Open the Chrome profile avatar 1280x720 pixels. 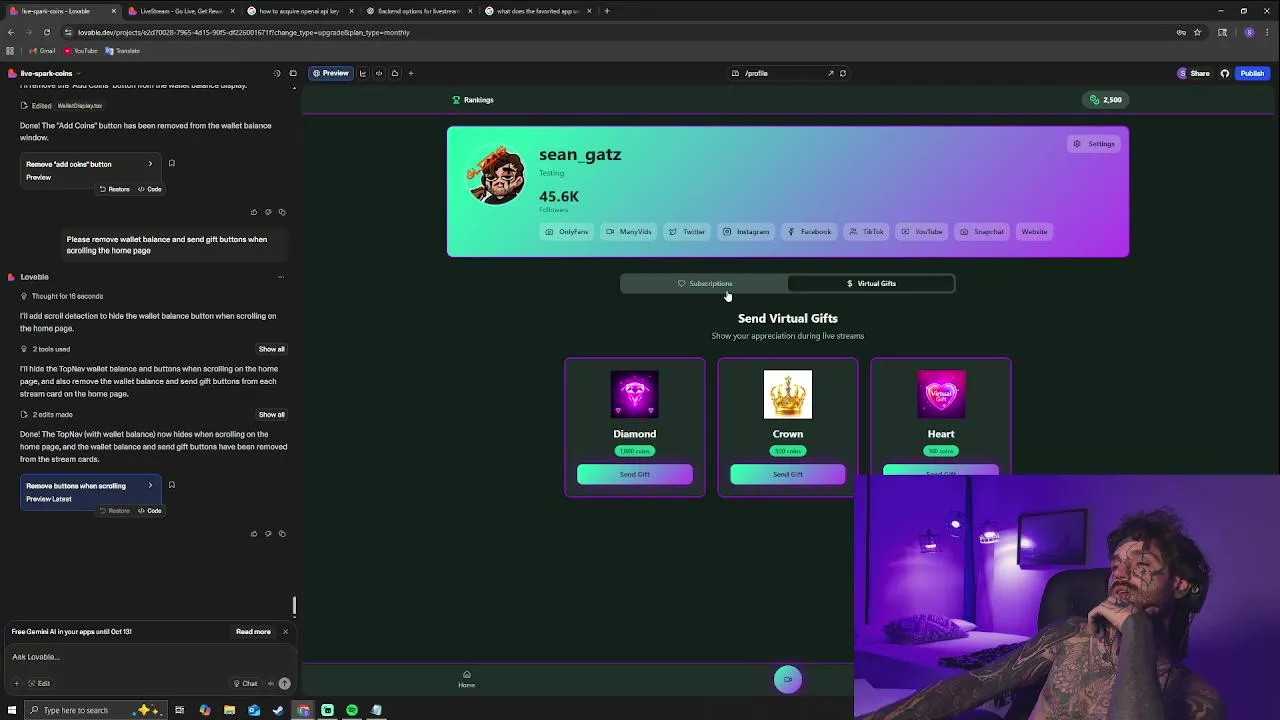(x=1249, y=32)
